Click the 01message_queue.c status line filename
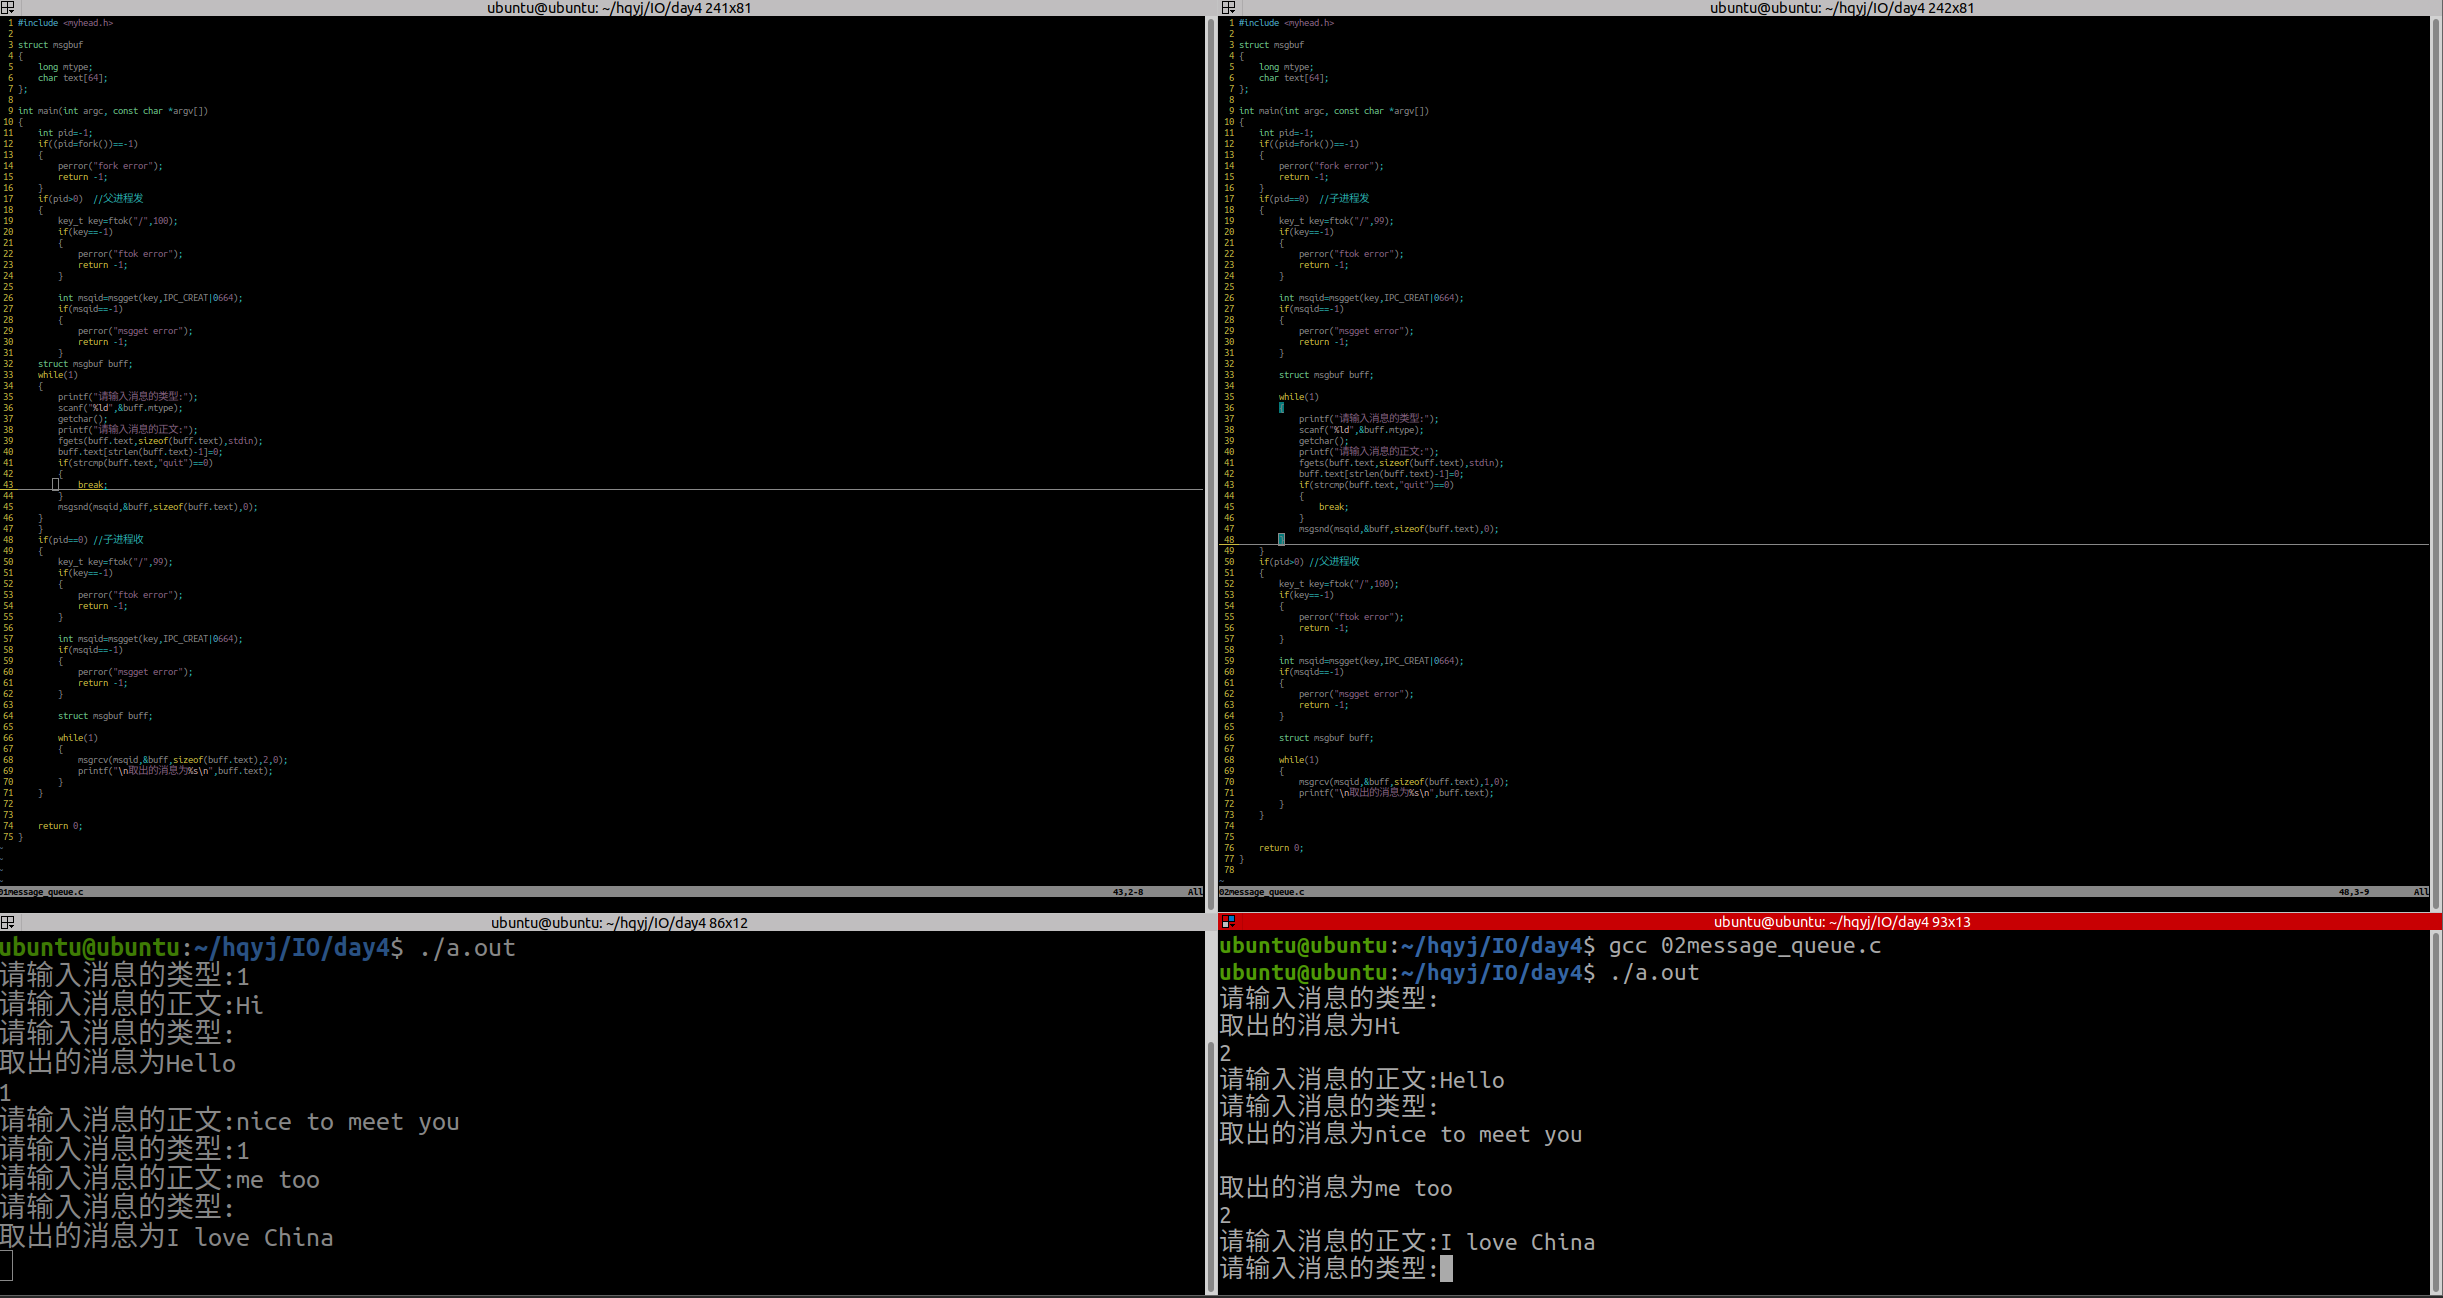Image resolution: width=2443 pixels, height=1298 pixels. click(42, 892)
